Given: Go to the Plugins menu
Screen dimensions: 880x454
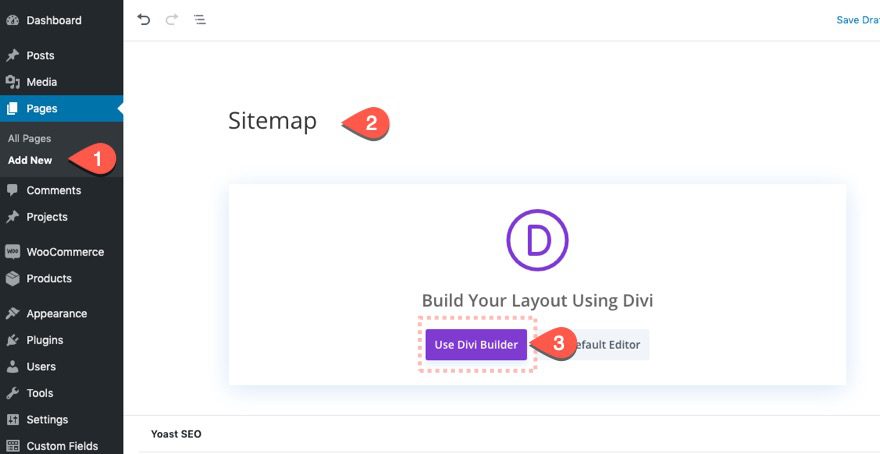Looking at the screenshot, I should click(x=45, y=340).
